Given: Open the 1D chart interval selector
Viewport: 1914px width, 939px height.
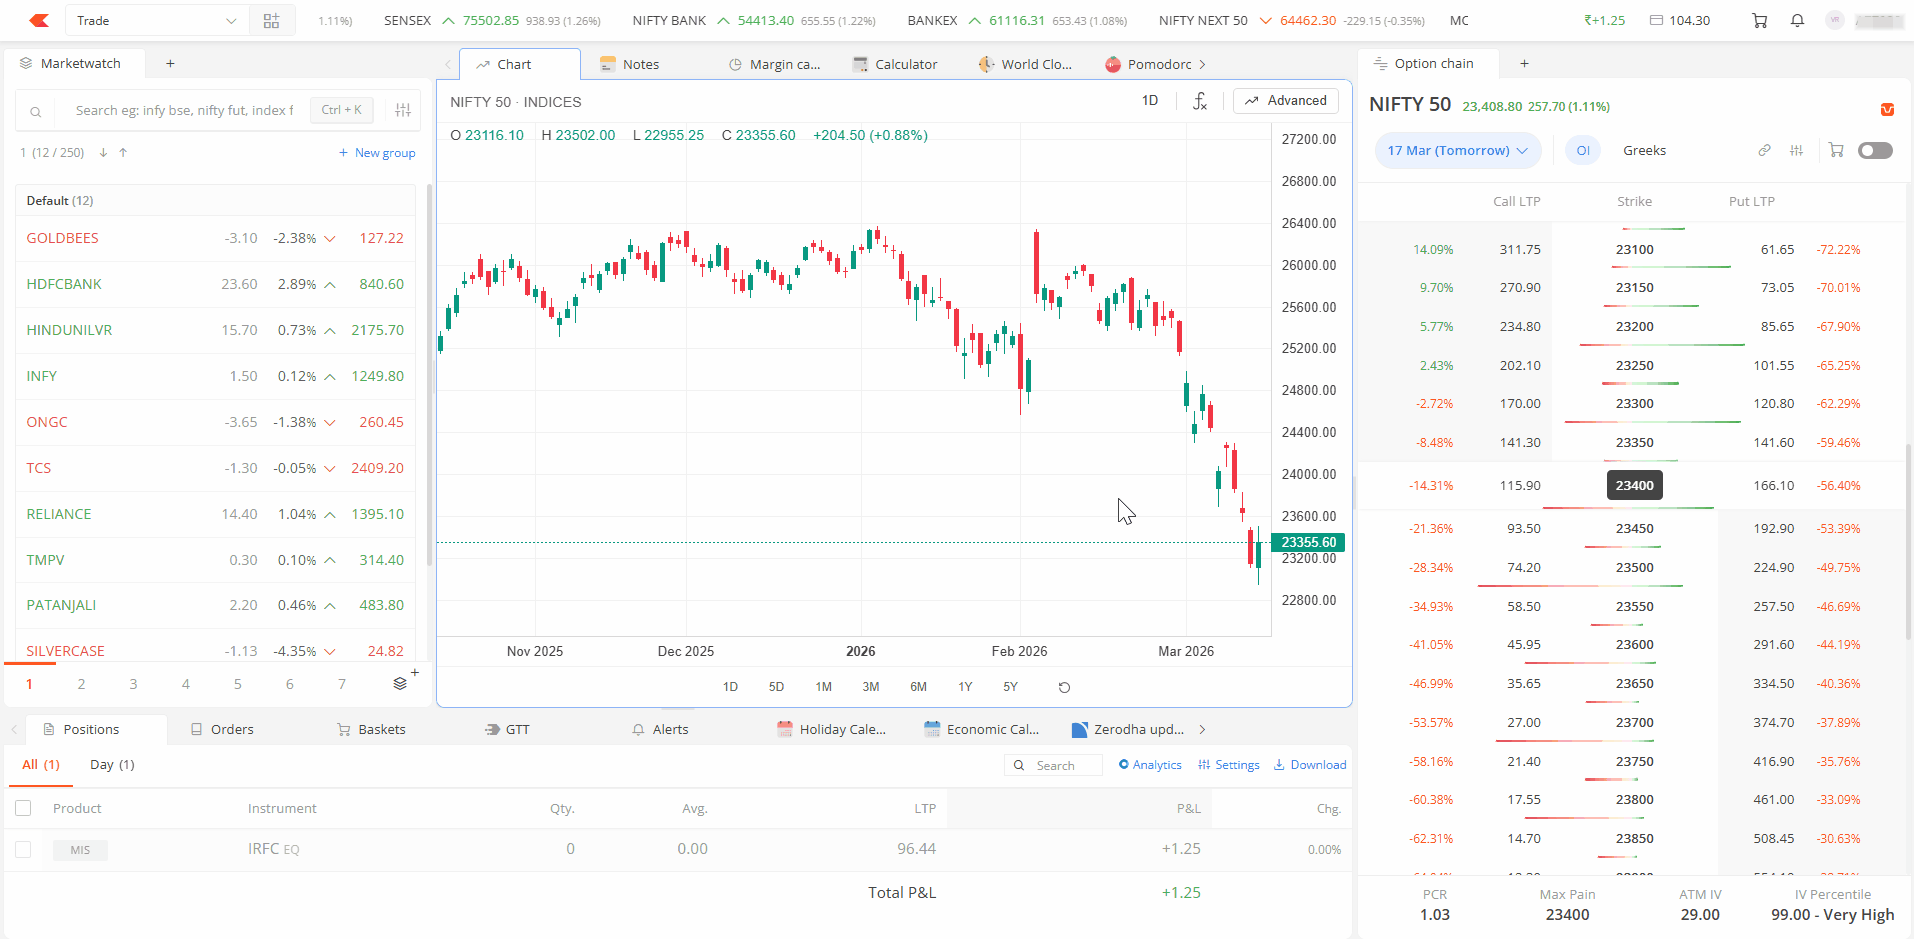Looking at the screenshot, I should pos(1150,101).
